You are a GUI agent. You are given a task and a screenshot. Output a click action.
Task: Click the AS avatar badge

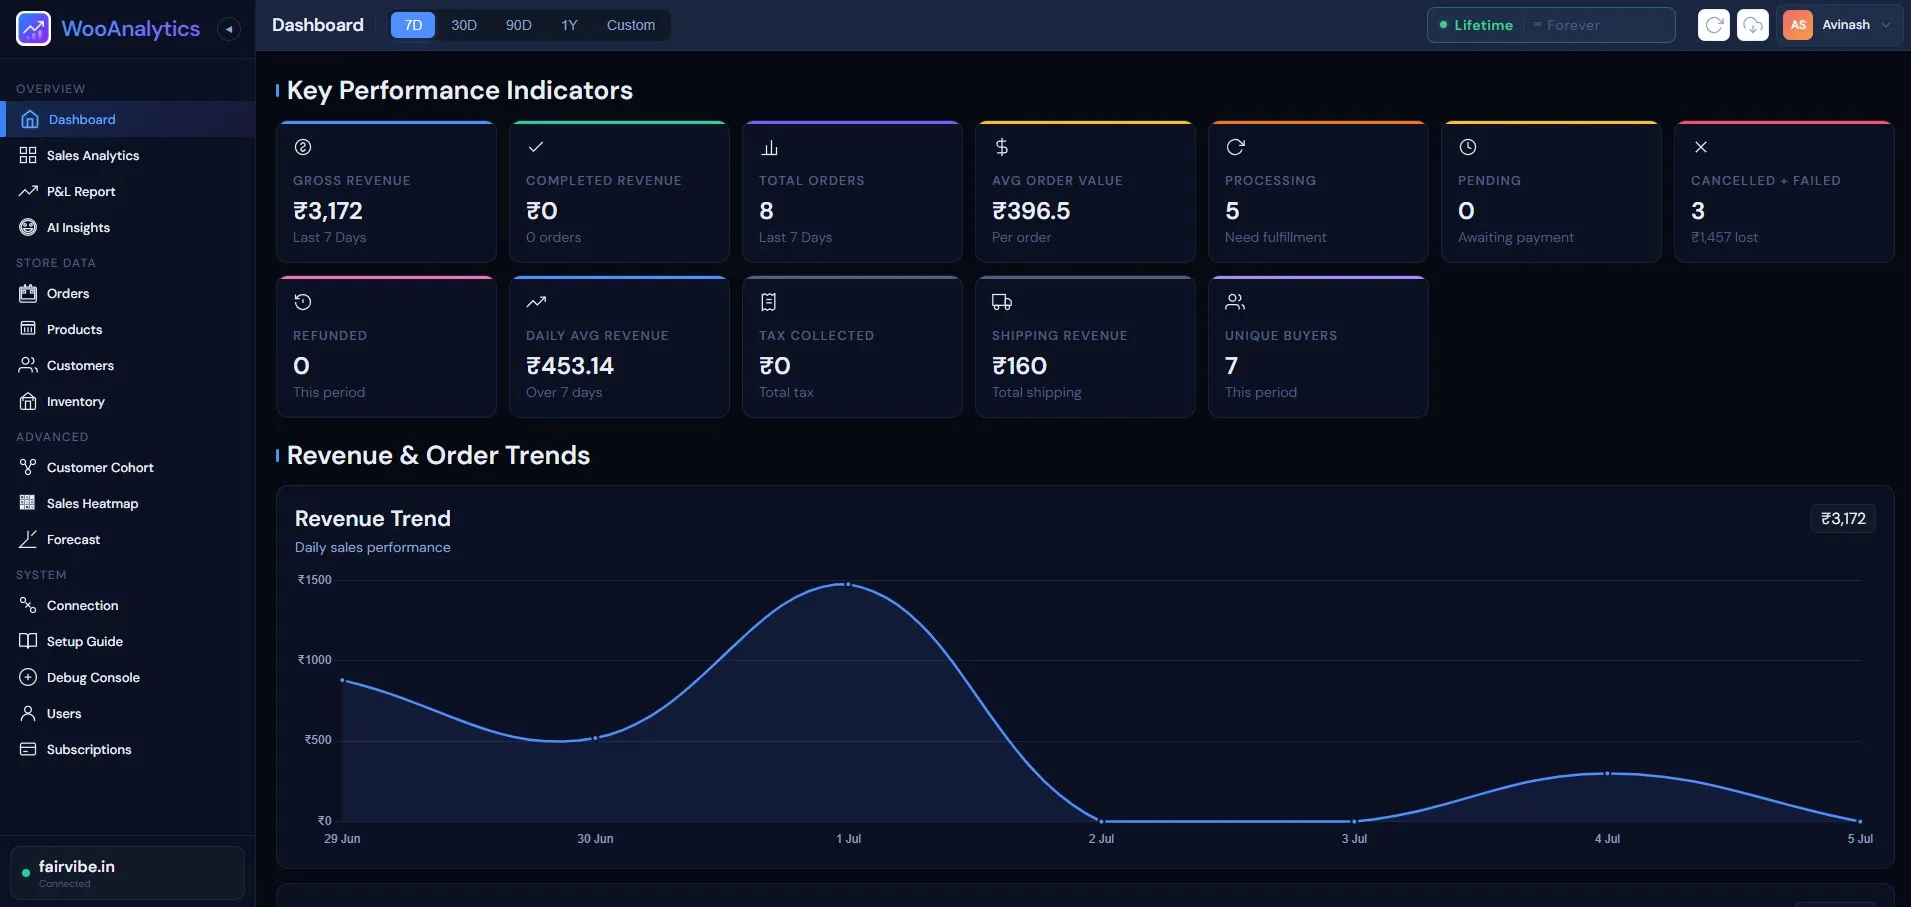[x=1798, y=25]
